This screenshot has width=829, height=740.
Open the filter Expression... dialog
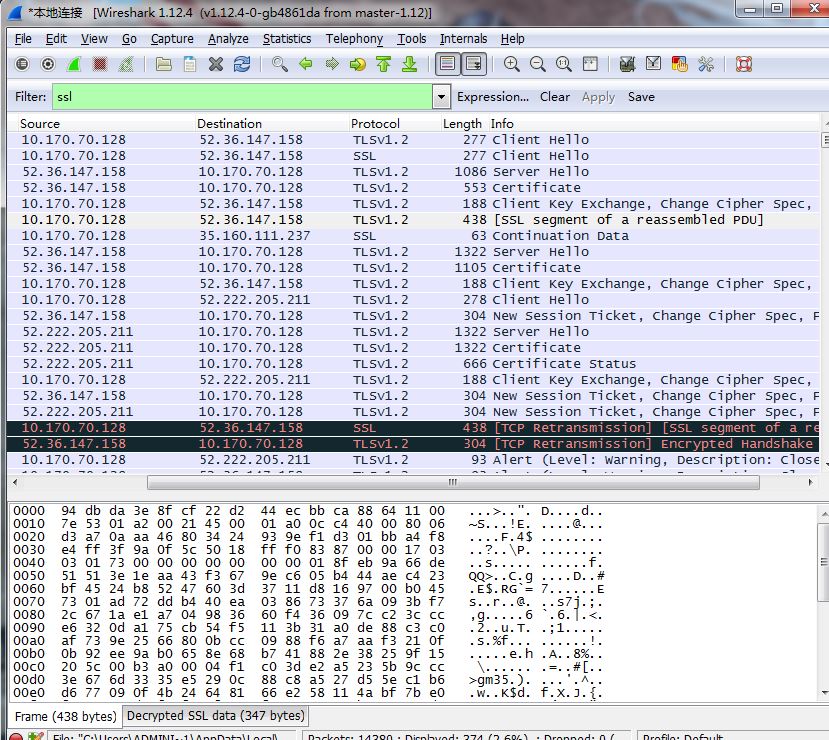click(493, 97)
